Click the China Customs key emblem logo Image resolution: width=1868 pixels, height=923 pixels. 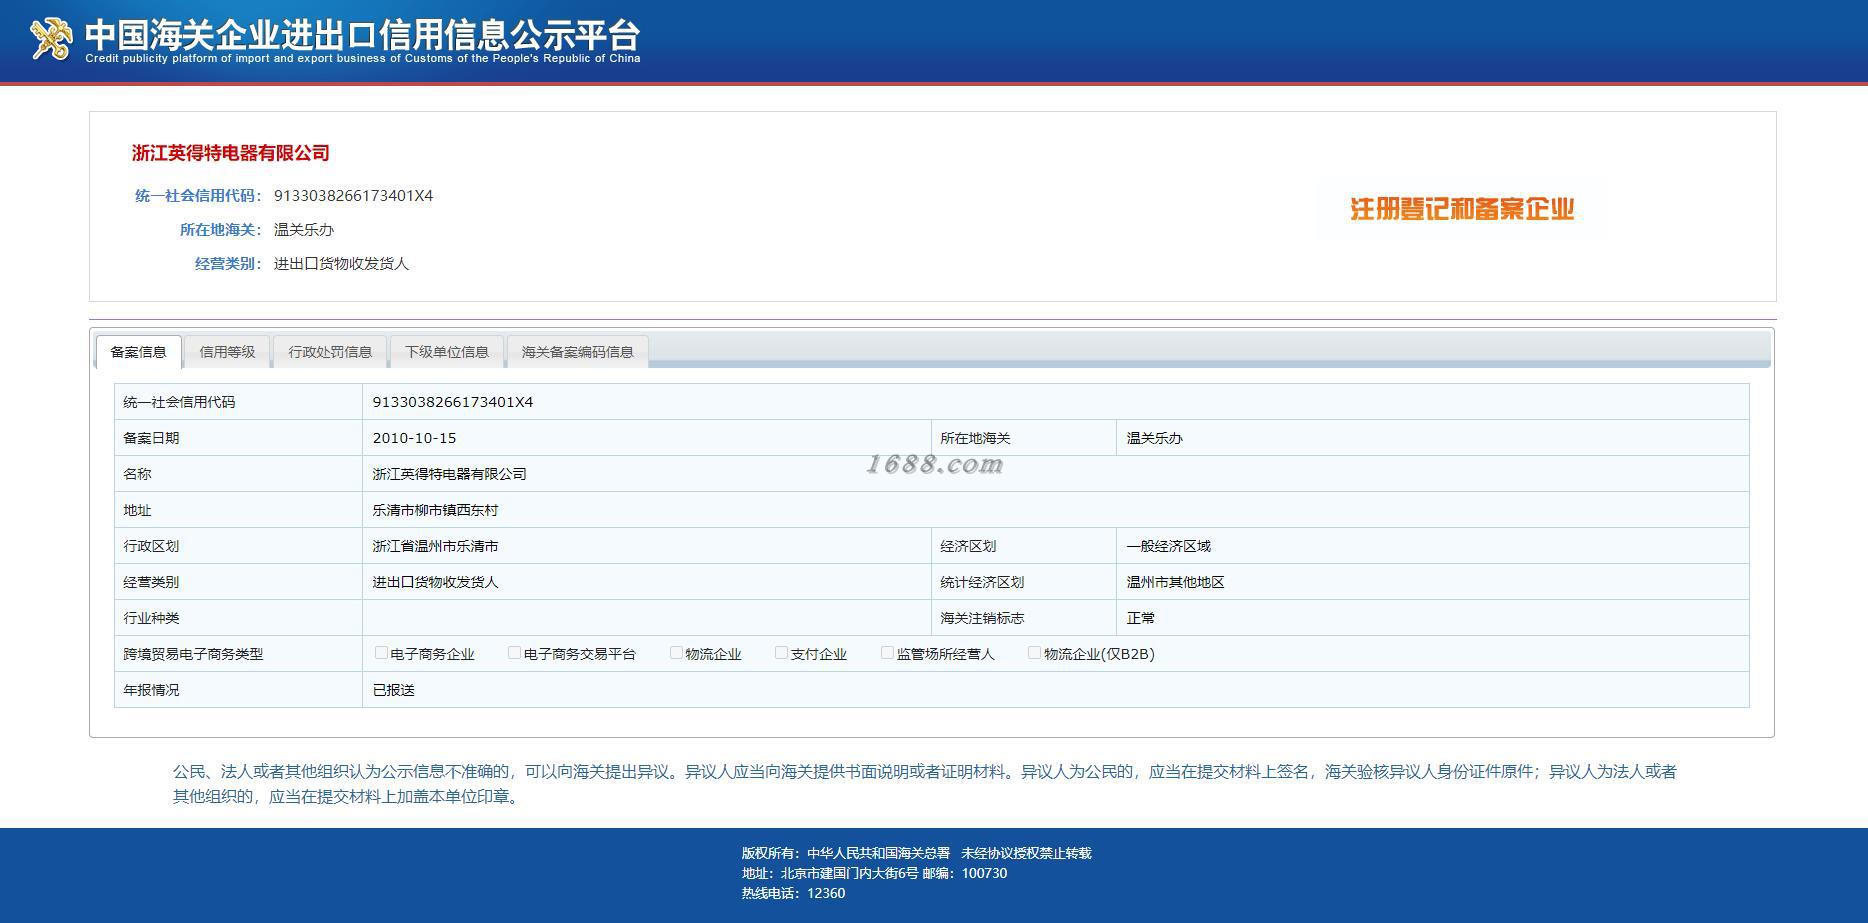[51, 39]
